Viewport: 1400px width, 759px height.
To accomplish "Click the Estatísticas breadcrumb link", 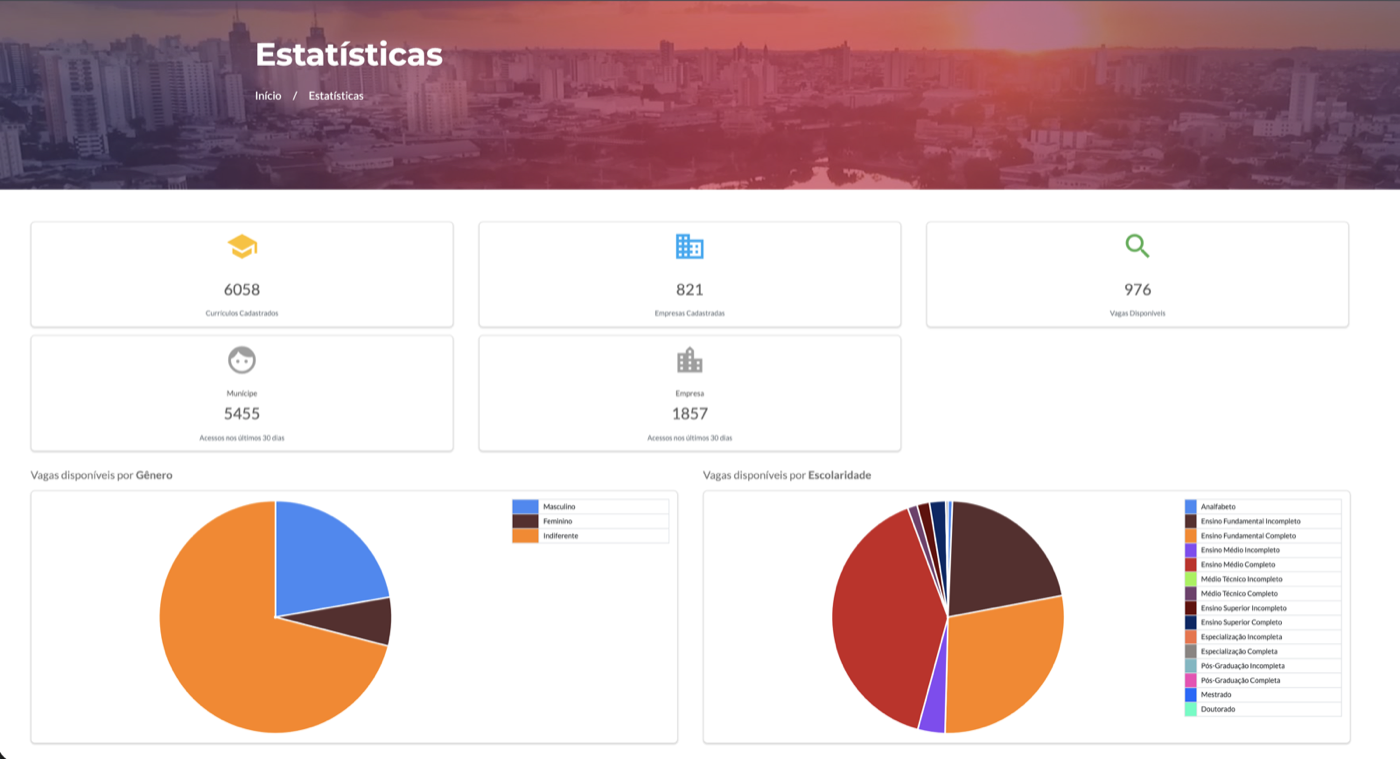I will pos(336,96).
